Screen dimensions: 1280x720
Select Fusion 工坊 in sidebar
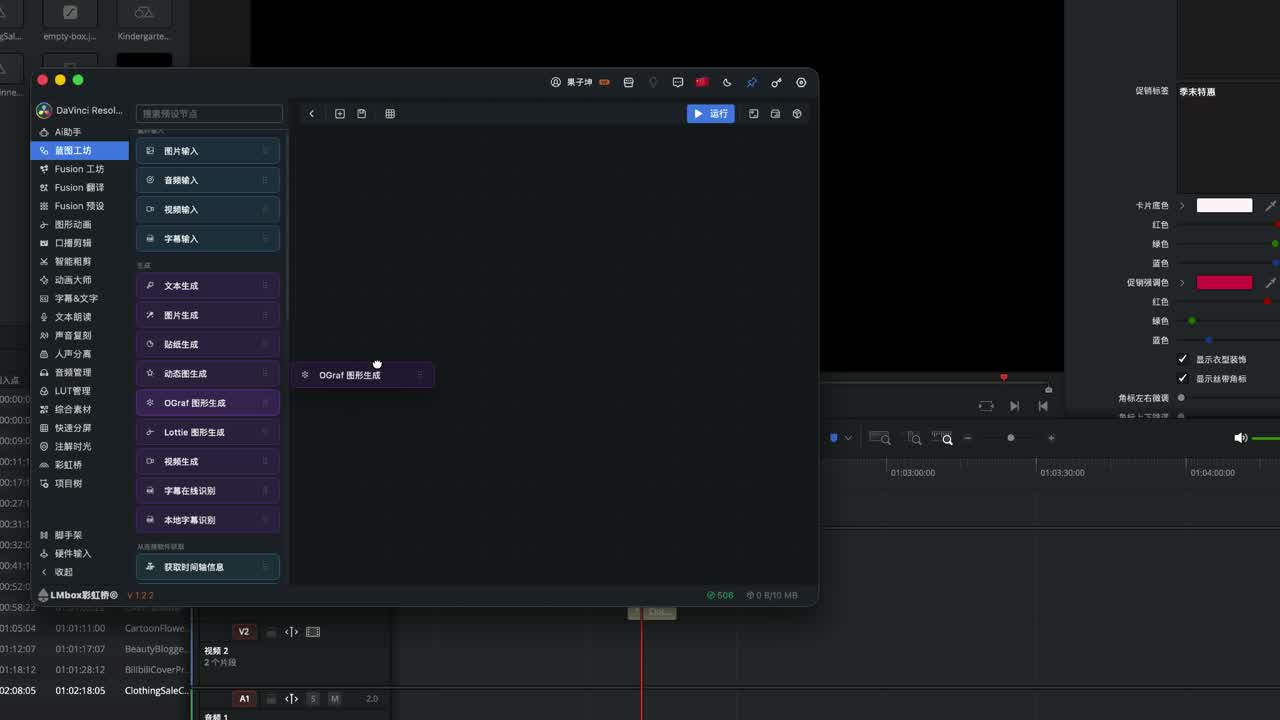[x=80, y=169]
